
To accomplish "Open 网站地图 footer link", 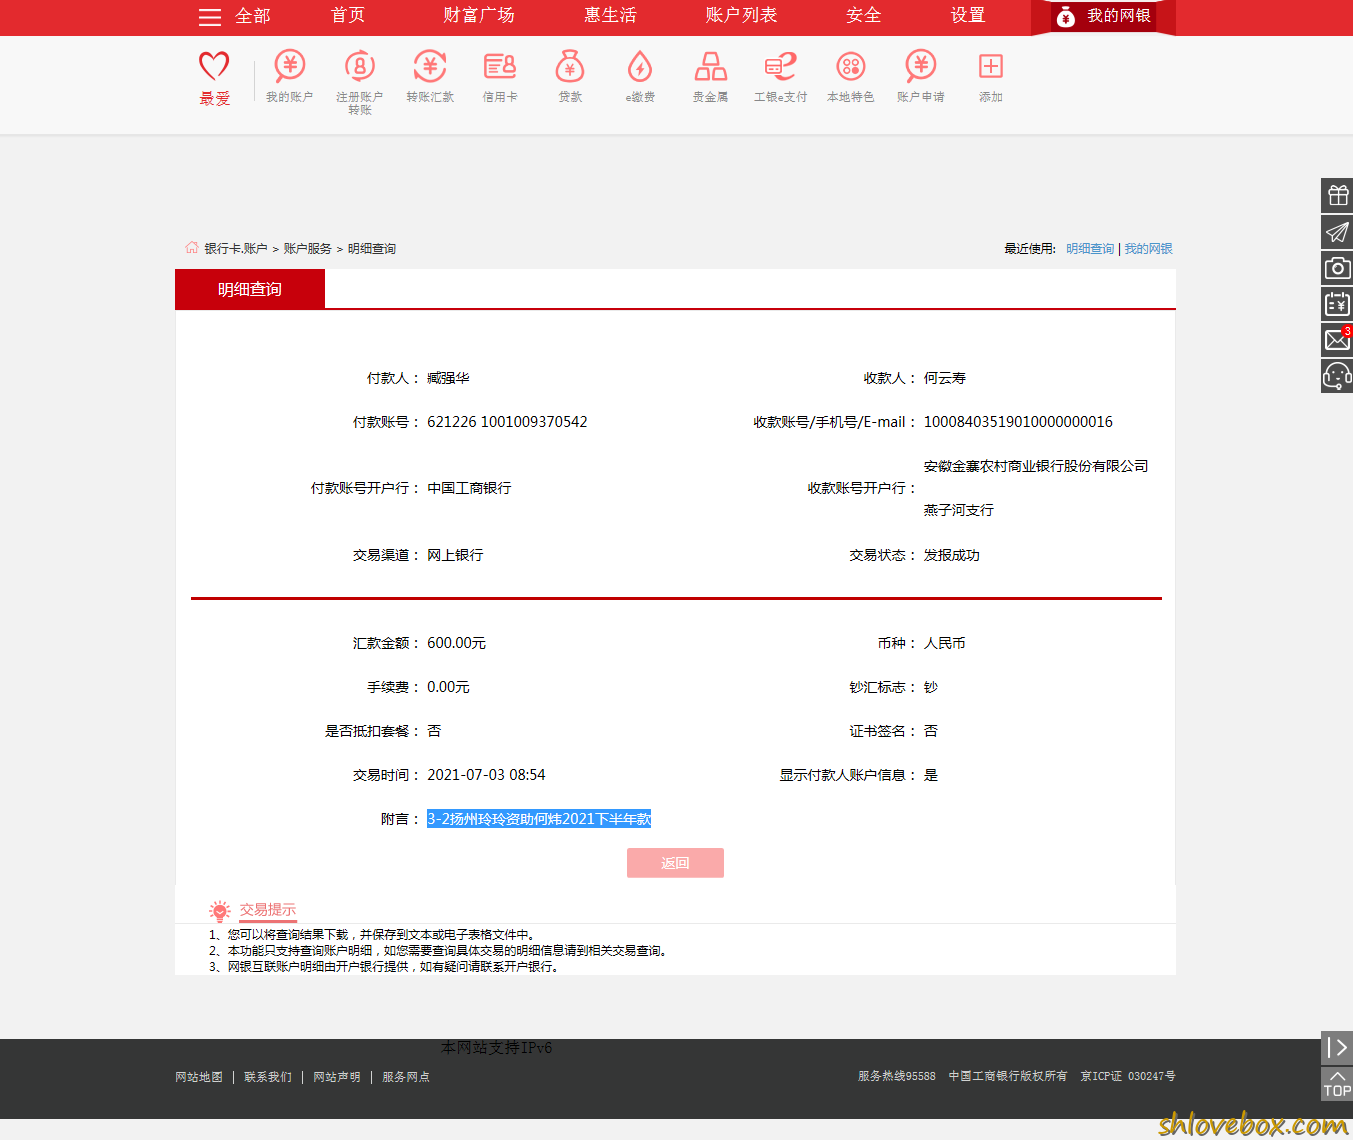I will pyautogui.click(x=199, y=1077).
